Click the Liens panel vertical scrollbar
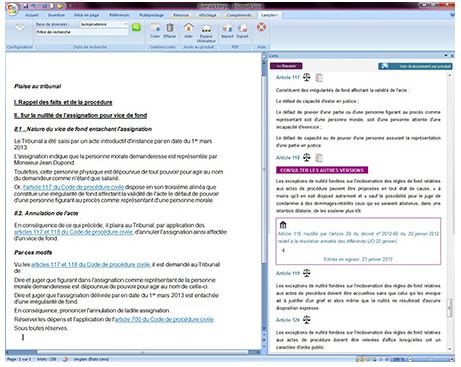Image resolution: width=461 pixels, height=367 pixels. pyautogui.click(x=450, y=307)
